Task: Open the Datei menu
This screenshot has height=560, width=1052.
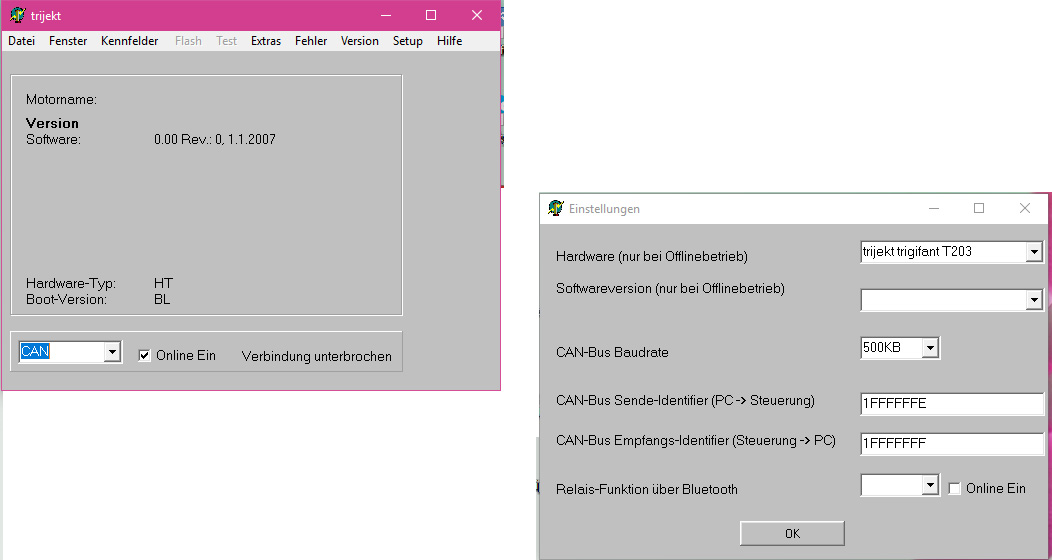Action: pos(21,41)
